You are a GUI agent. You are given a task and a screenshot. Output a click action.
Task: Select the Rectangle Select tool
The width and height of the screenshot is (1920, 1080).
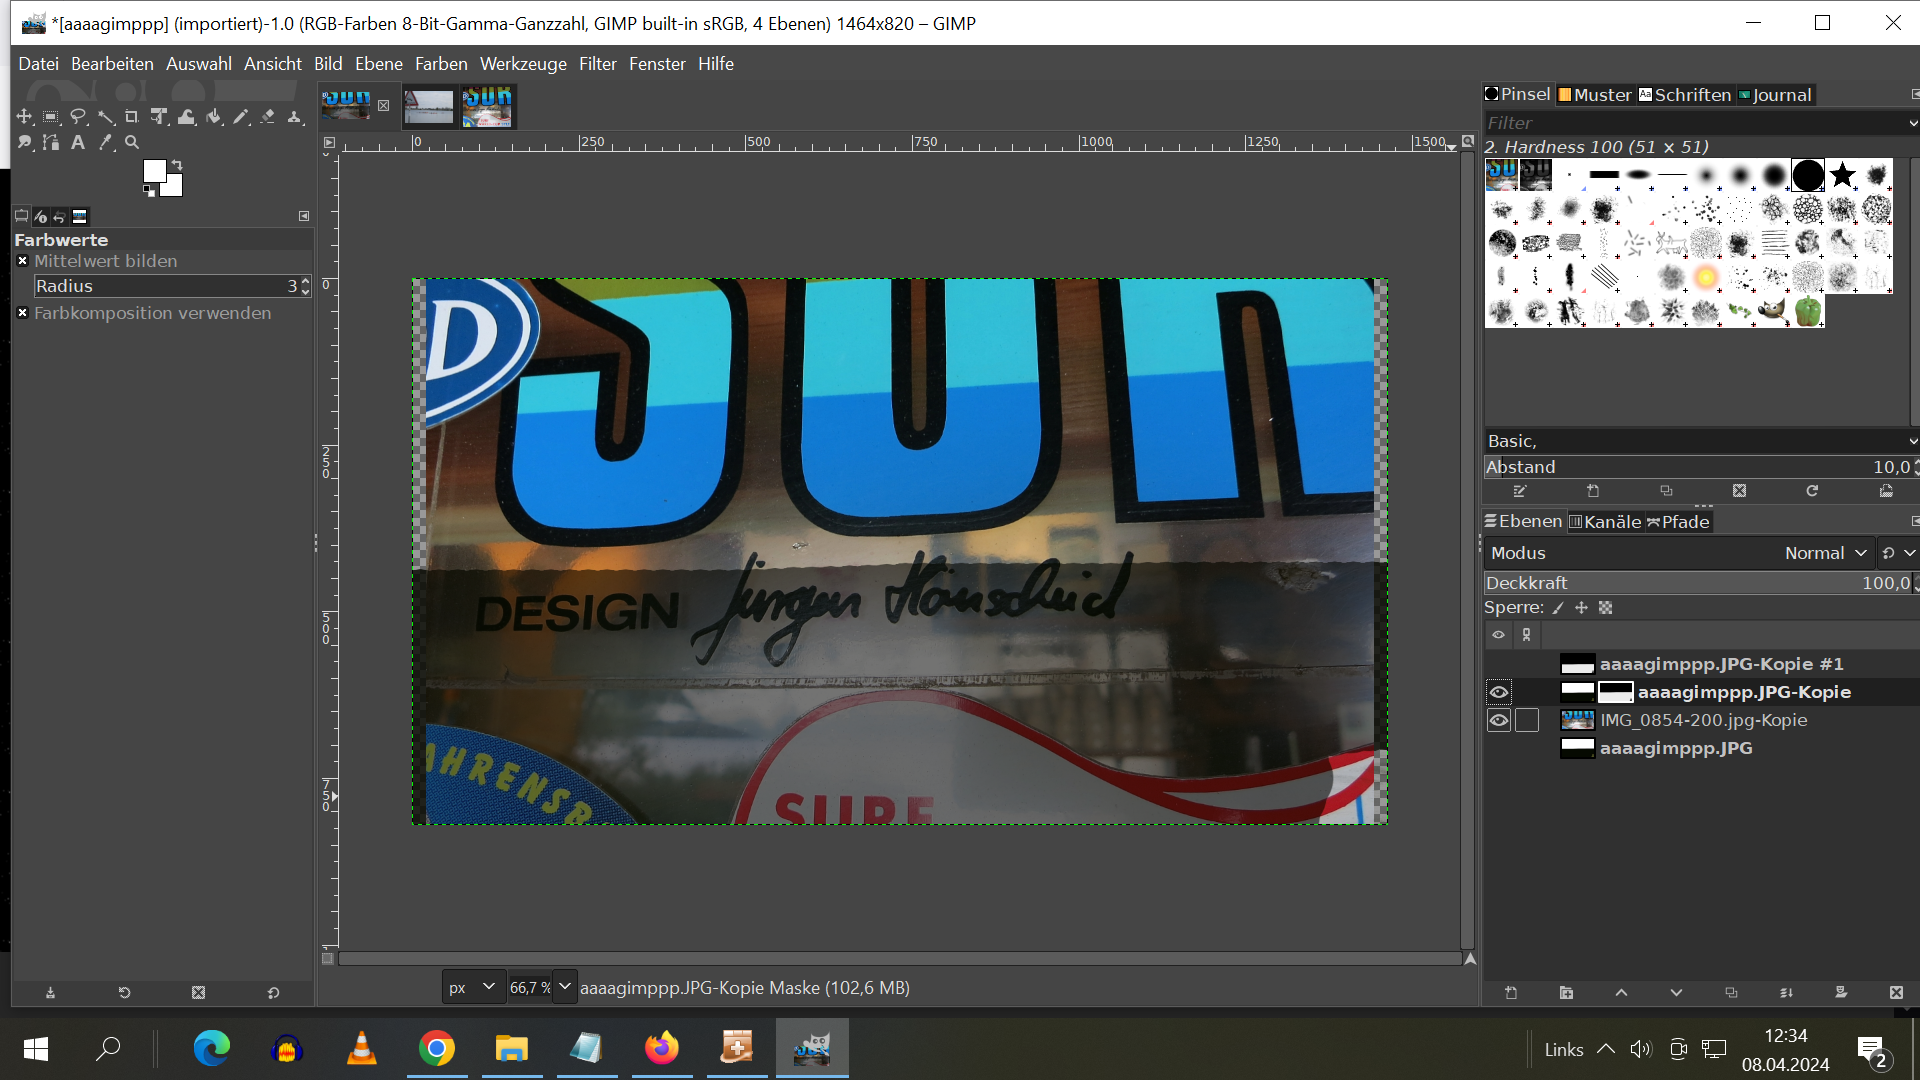(x=51, y=117)
